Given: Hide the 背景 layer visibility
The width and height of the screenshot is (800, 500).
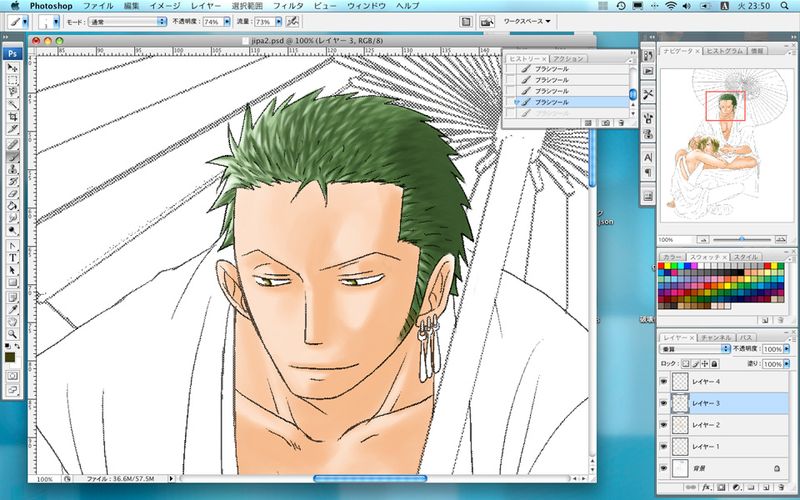Looking at the screenshot, I should click(x=664, y=468).
